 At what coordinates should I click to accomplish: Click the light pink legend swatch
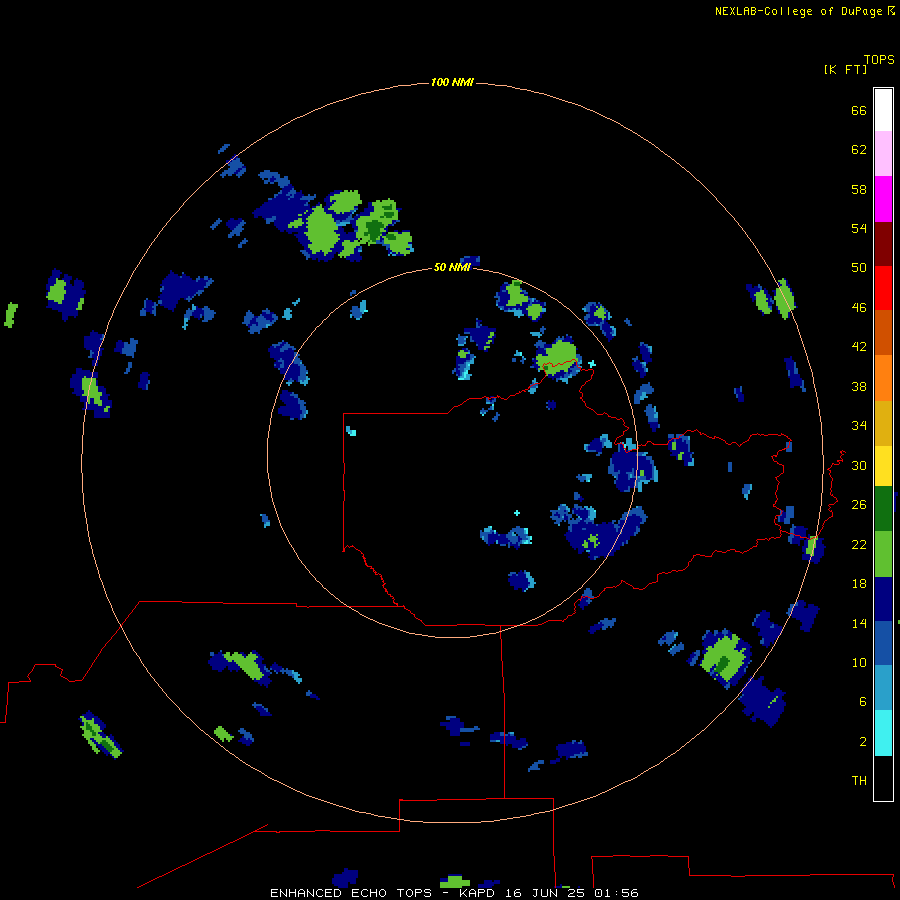pyautogui.click(x=883, y=153)
